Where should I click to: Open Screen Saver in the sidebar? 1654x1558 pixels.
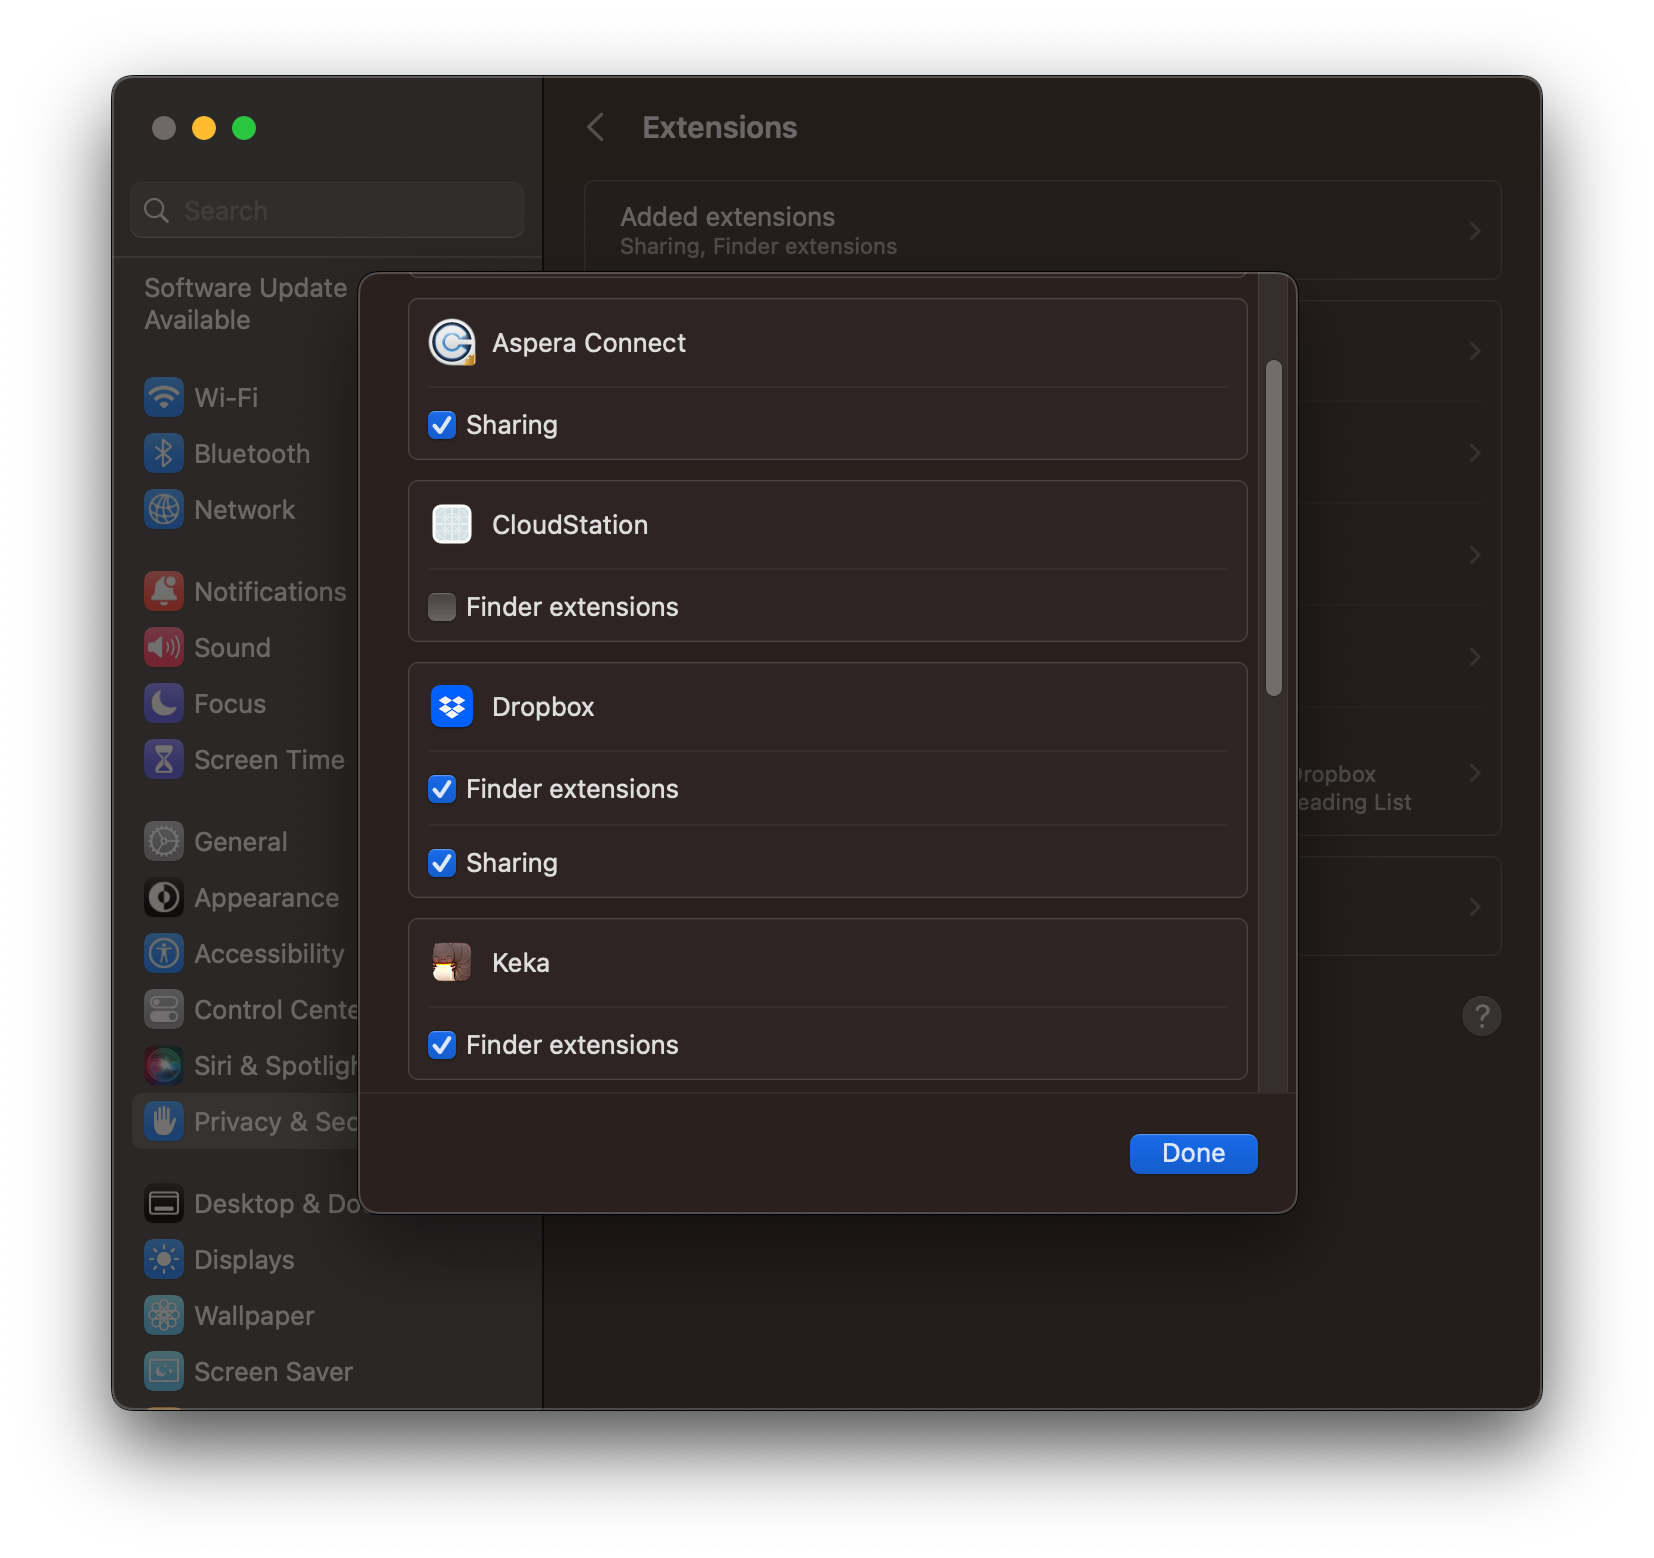pyautogui.click(x=273, y=1371)
